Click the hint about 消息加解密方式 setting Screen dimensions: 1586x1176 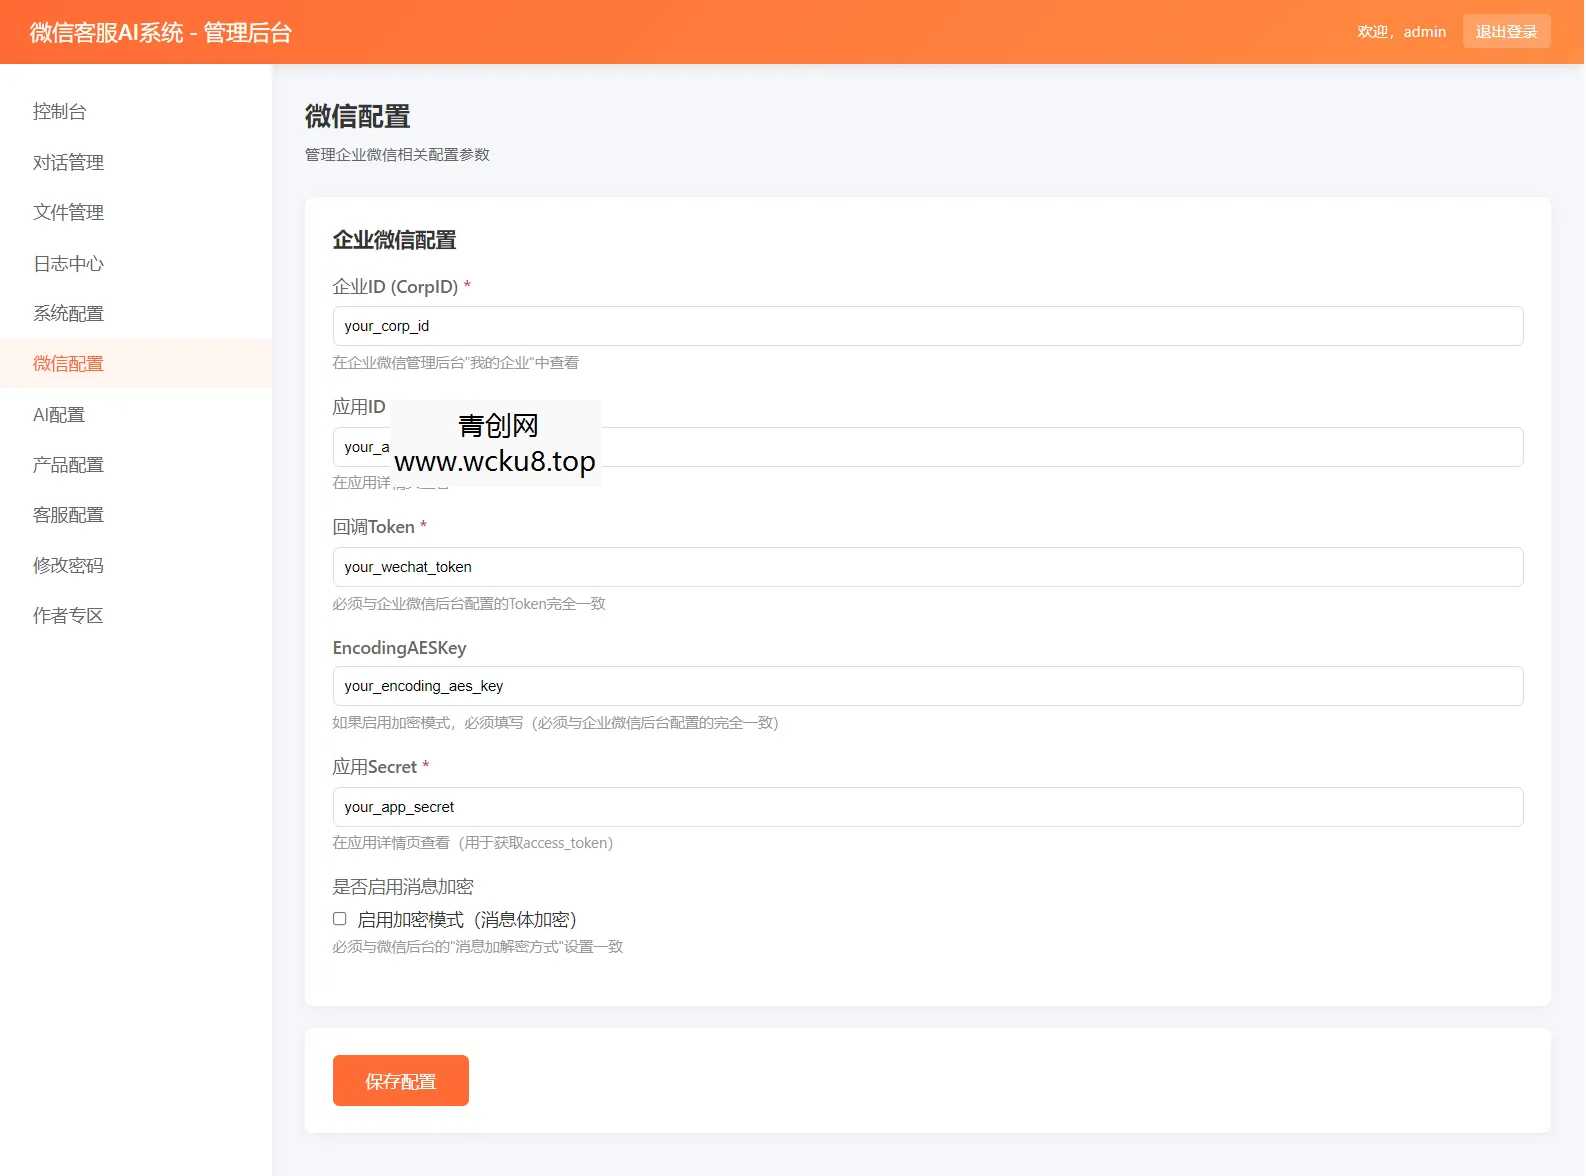[478, 946]
